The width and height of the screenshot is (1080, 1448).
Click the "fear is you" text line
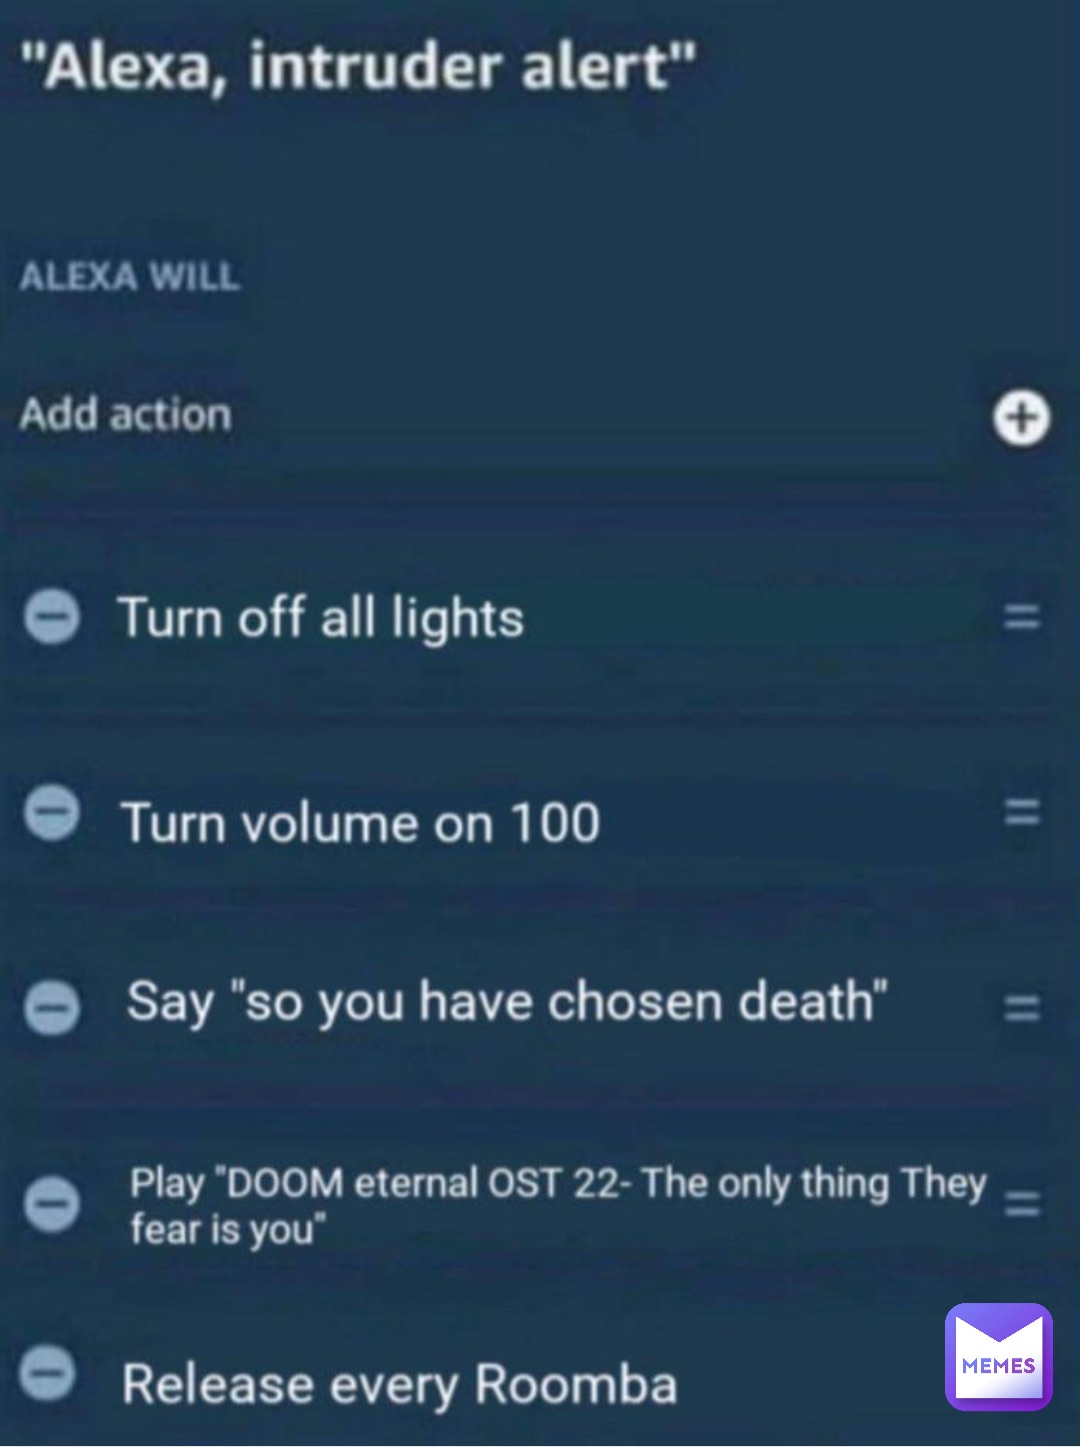tap(228, 1229)
